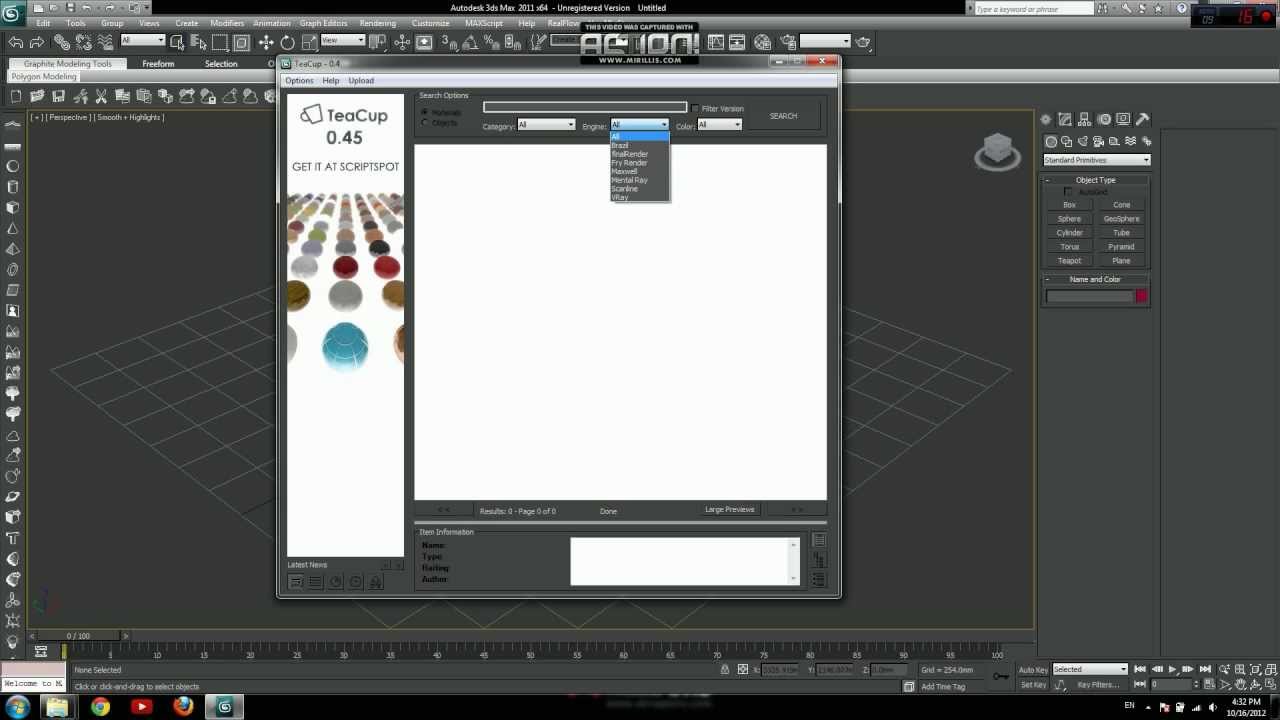Click the Redo arrow in main toolbar
The height and width of the screenshot is (720, 1280).
tap(37, 42)
